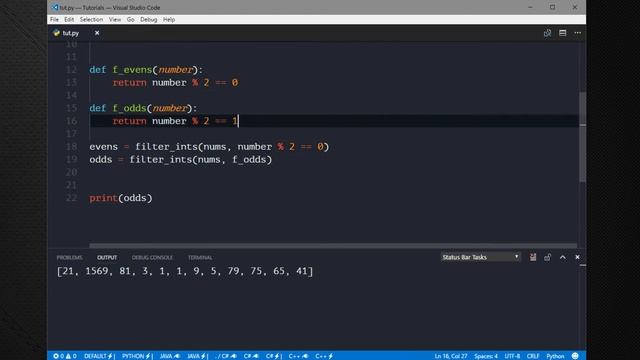Open the Status Bar Tasks output dropdown
The width and height of the screenshot is (640, 360).
pos(480,257)
